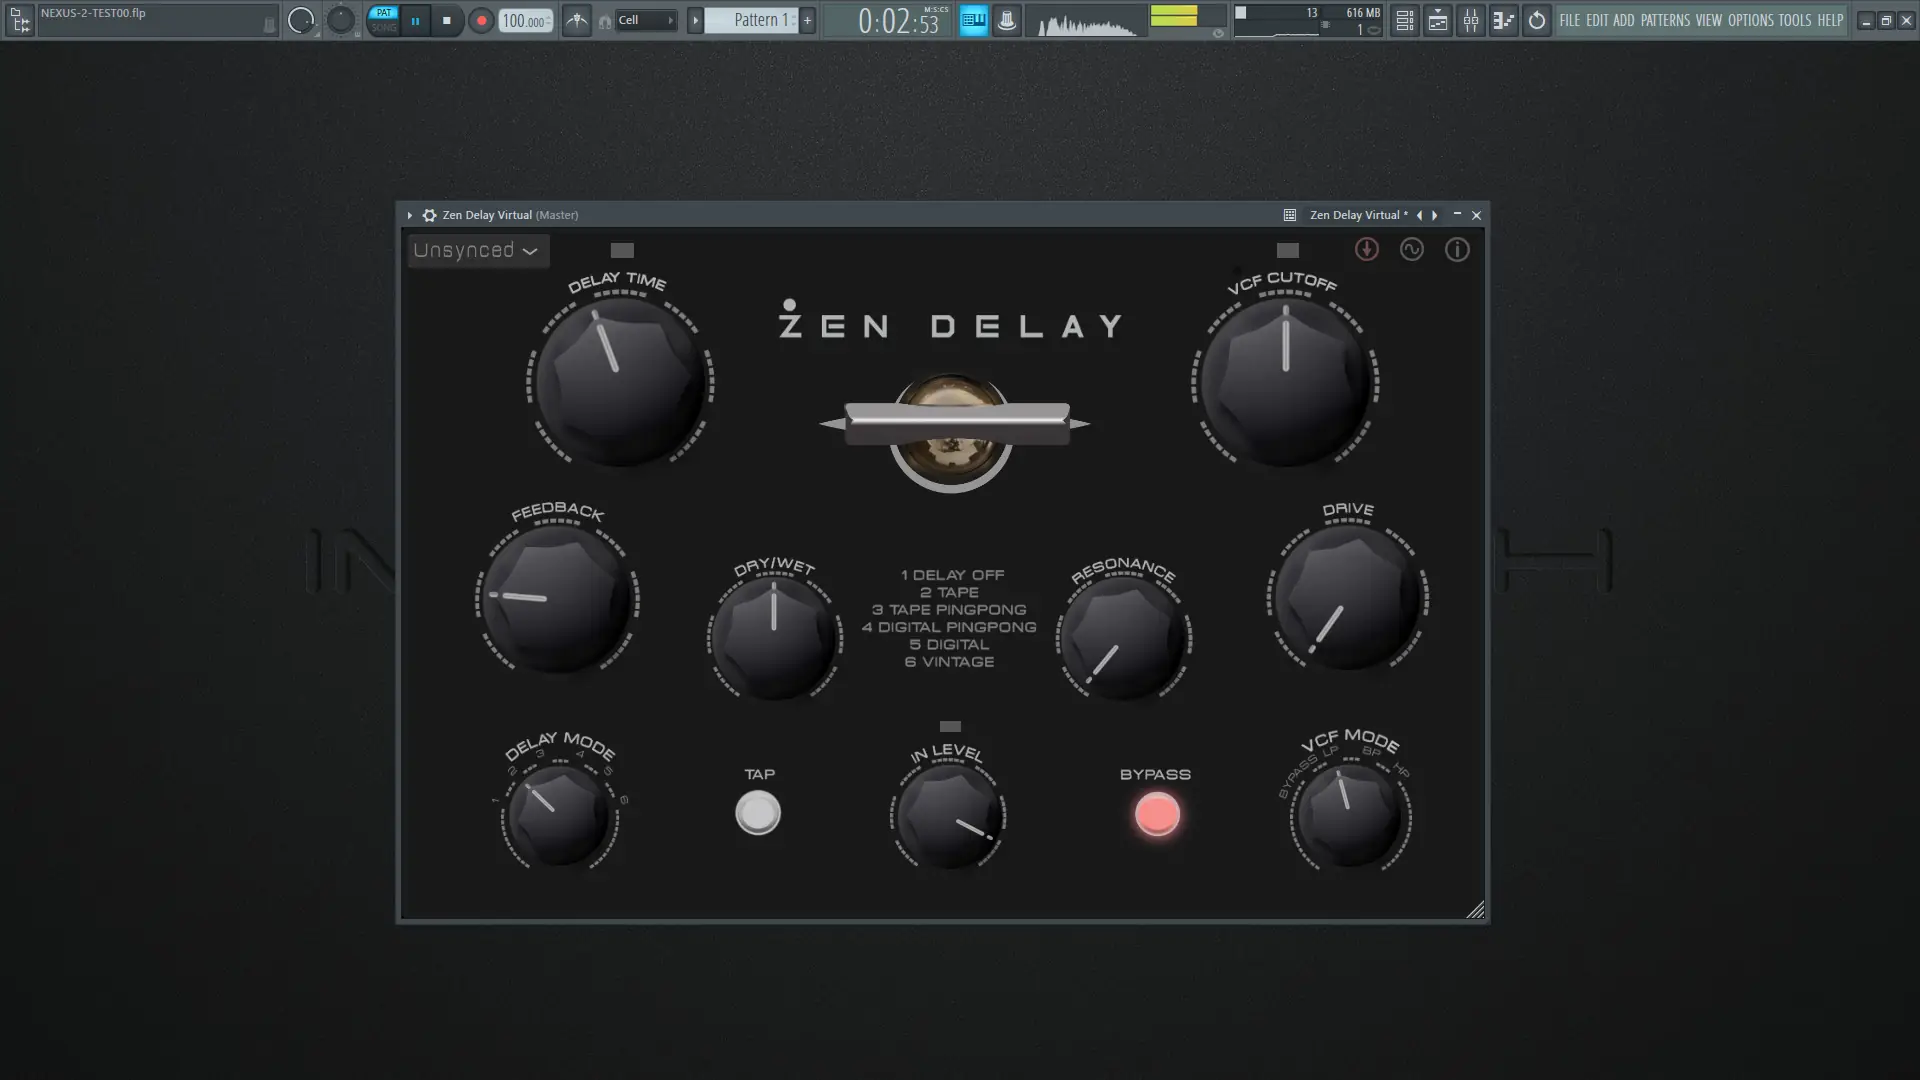1920x1080 pixels.
Task: Open the PATTERNS menu
Action: tap(1664, 20)
